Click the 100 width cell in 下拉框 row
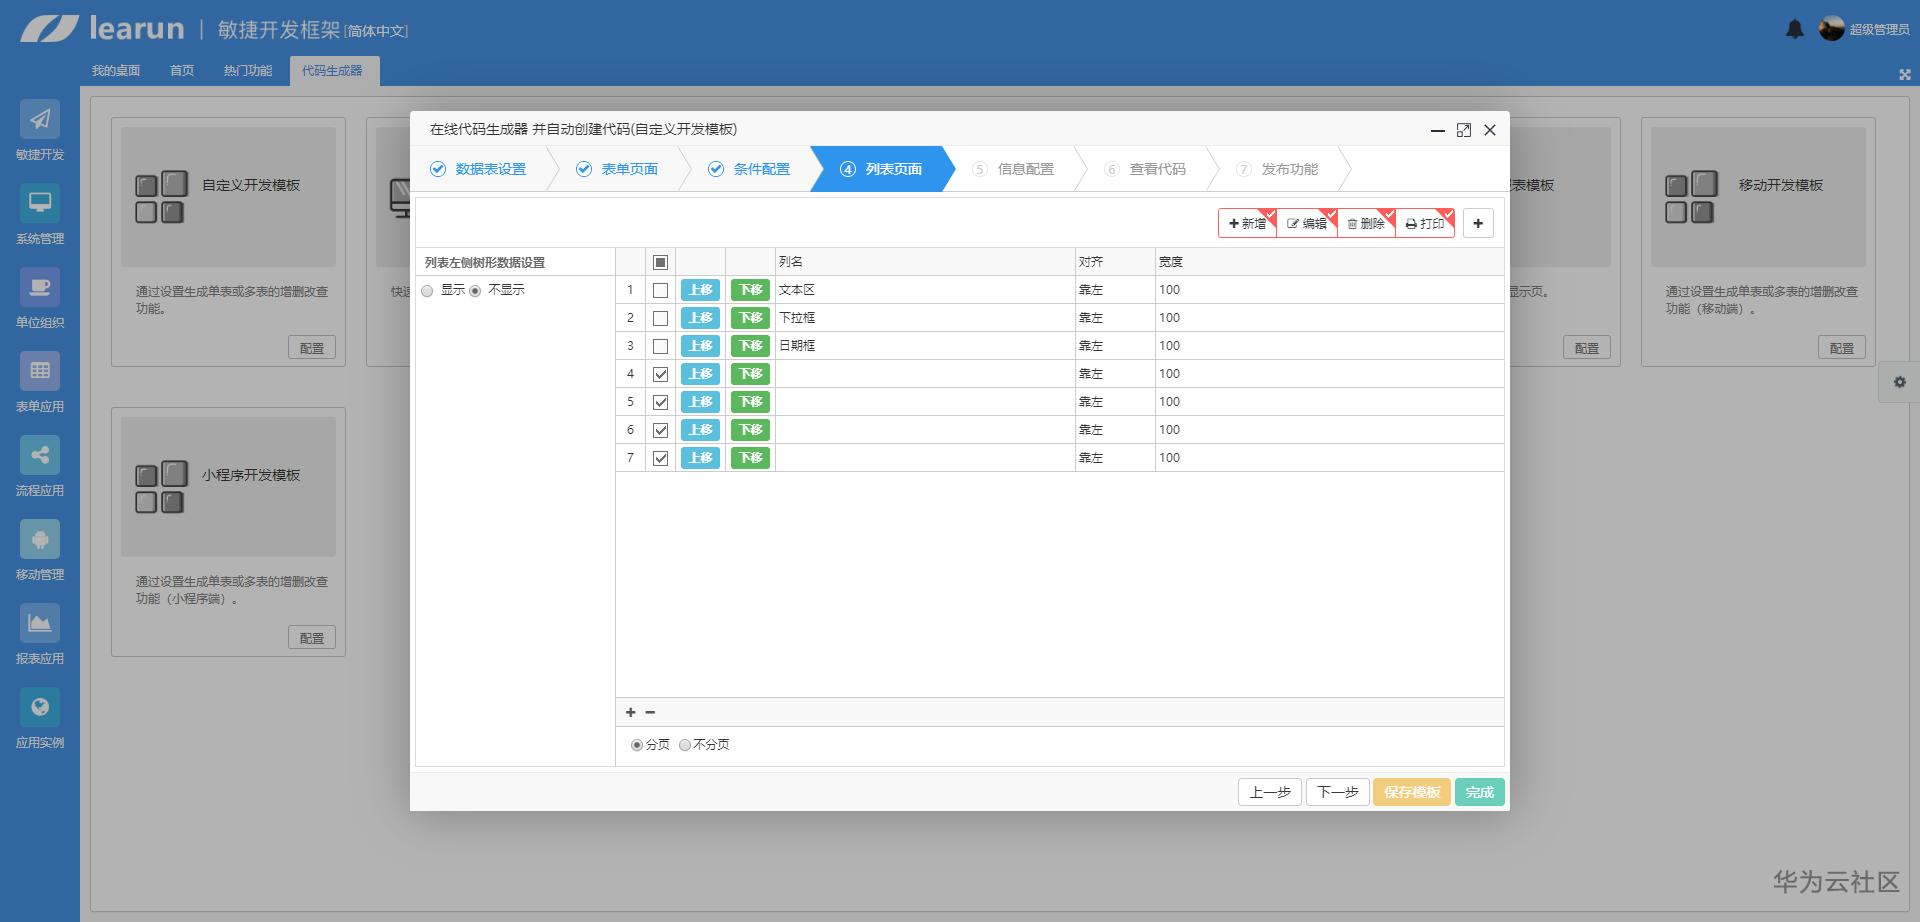Screen dimensions: 1920x922 click(x=1329, y=318)
